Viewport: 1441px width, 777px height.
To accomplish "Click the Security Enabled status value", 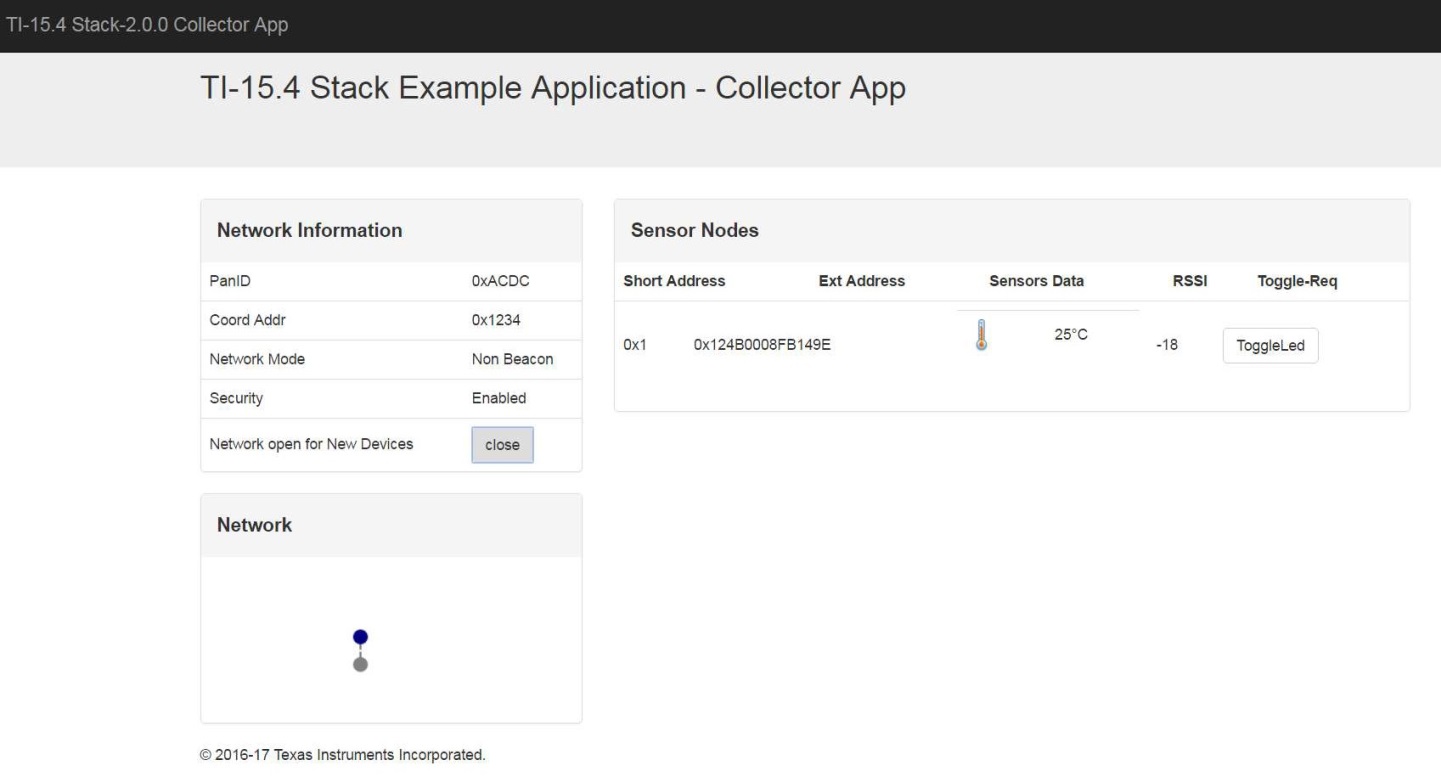I will pos(498,399).
